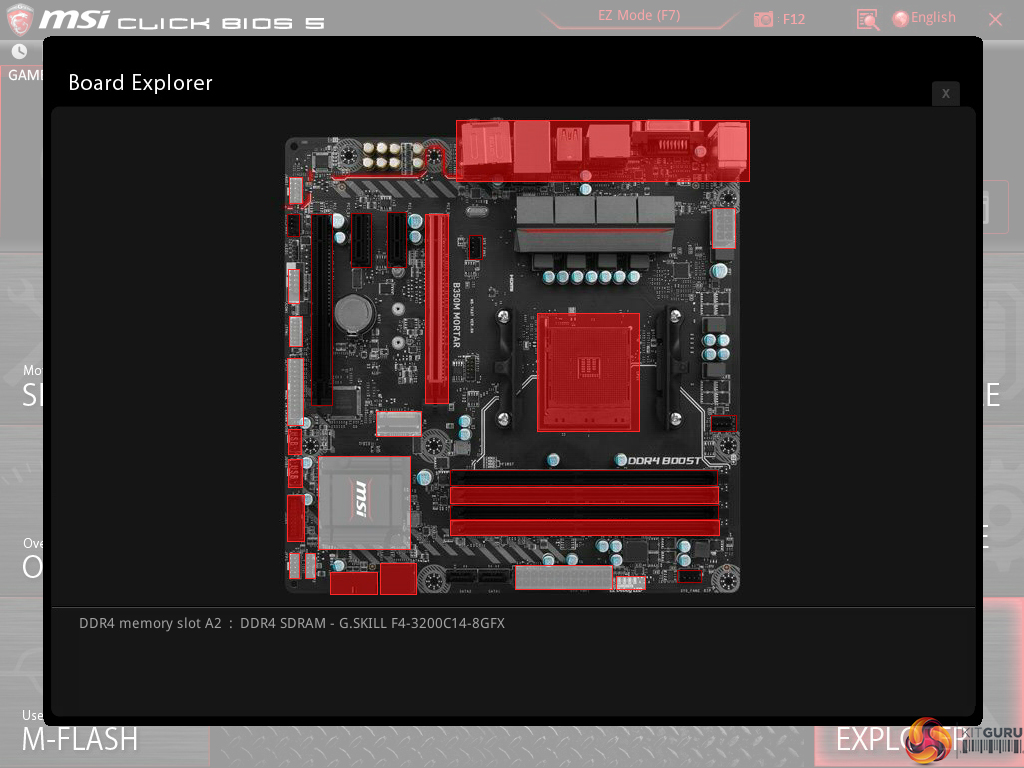Open M-FLASH in background menu
The image size is (1024, 768).
(80, 739)
